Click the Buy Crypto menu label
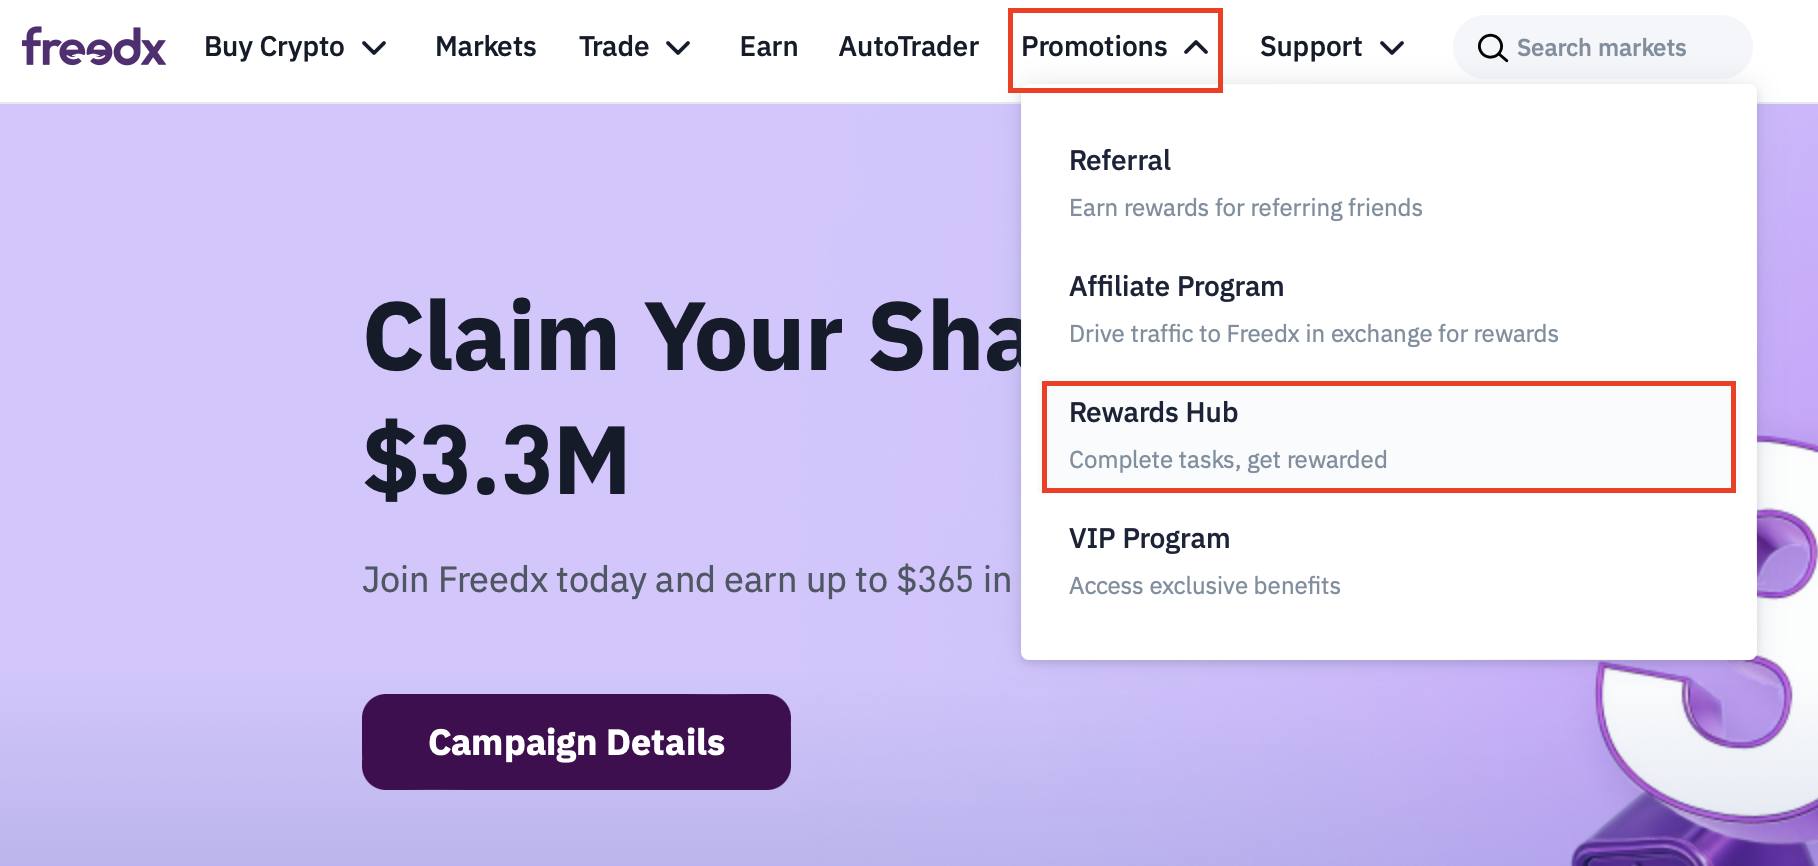The width and height of the screenshot is (1818, 866). [x=274, y=47]
